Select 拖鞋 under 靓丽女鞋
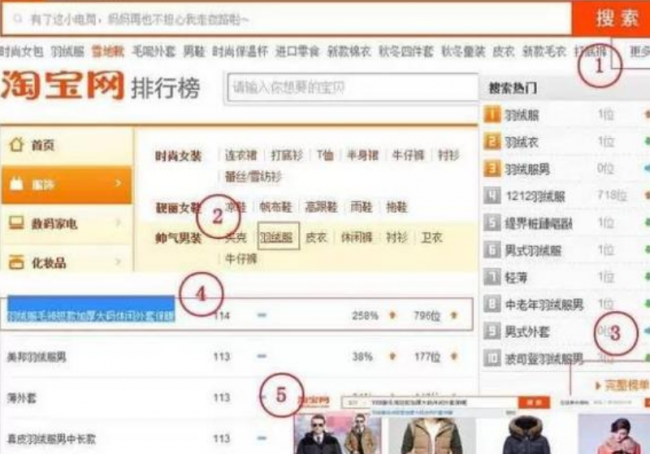 tap(397, 206)
